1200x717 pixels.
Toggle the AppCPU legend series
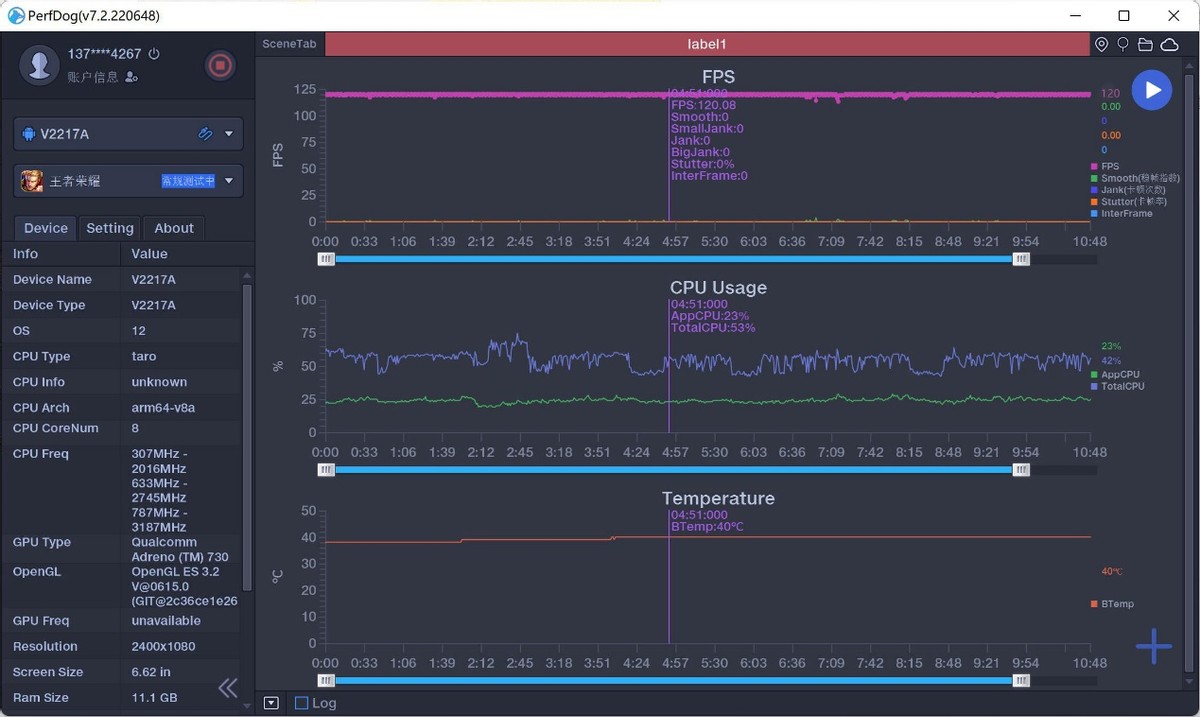[x=1119, y=375]
